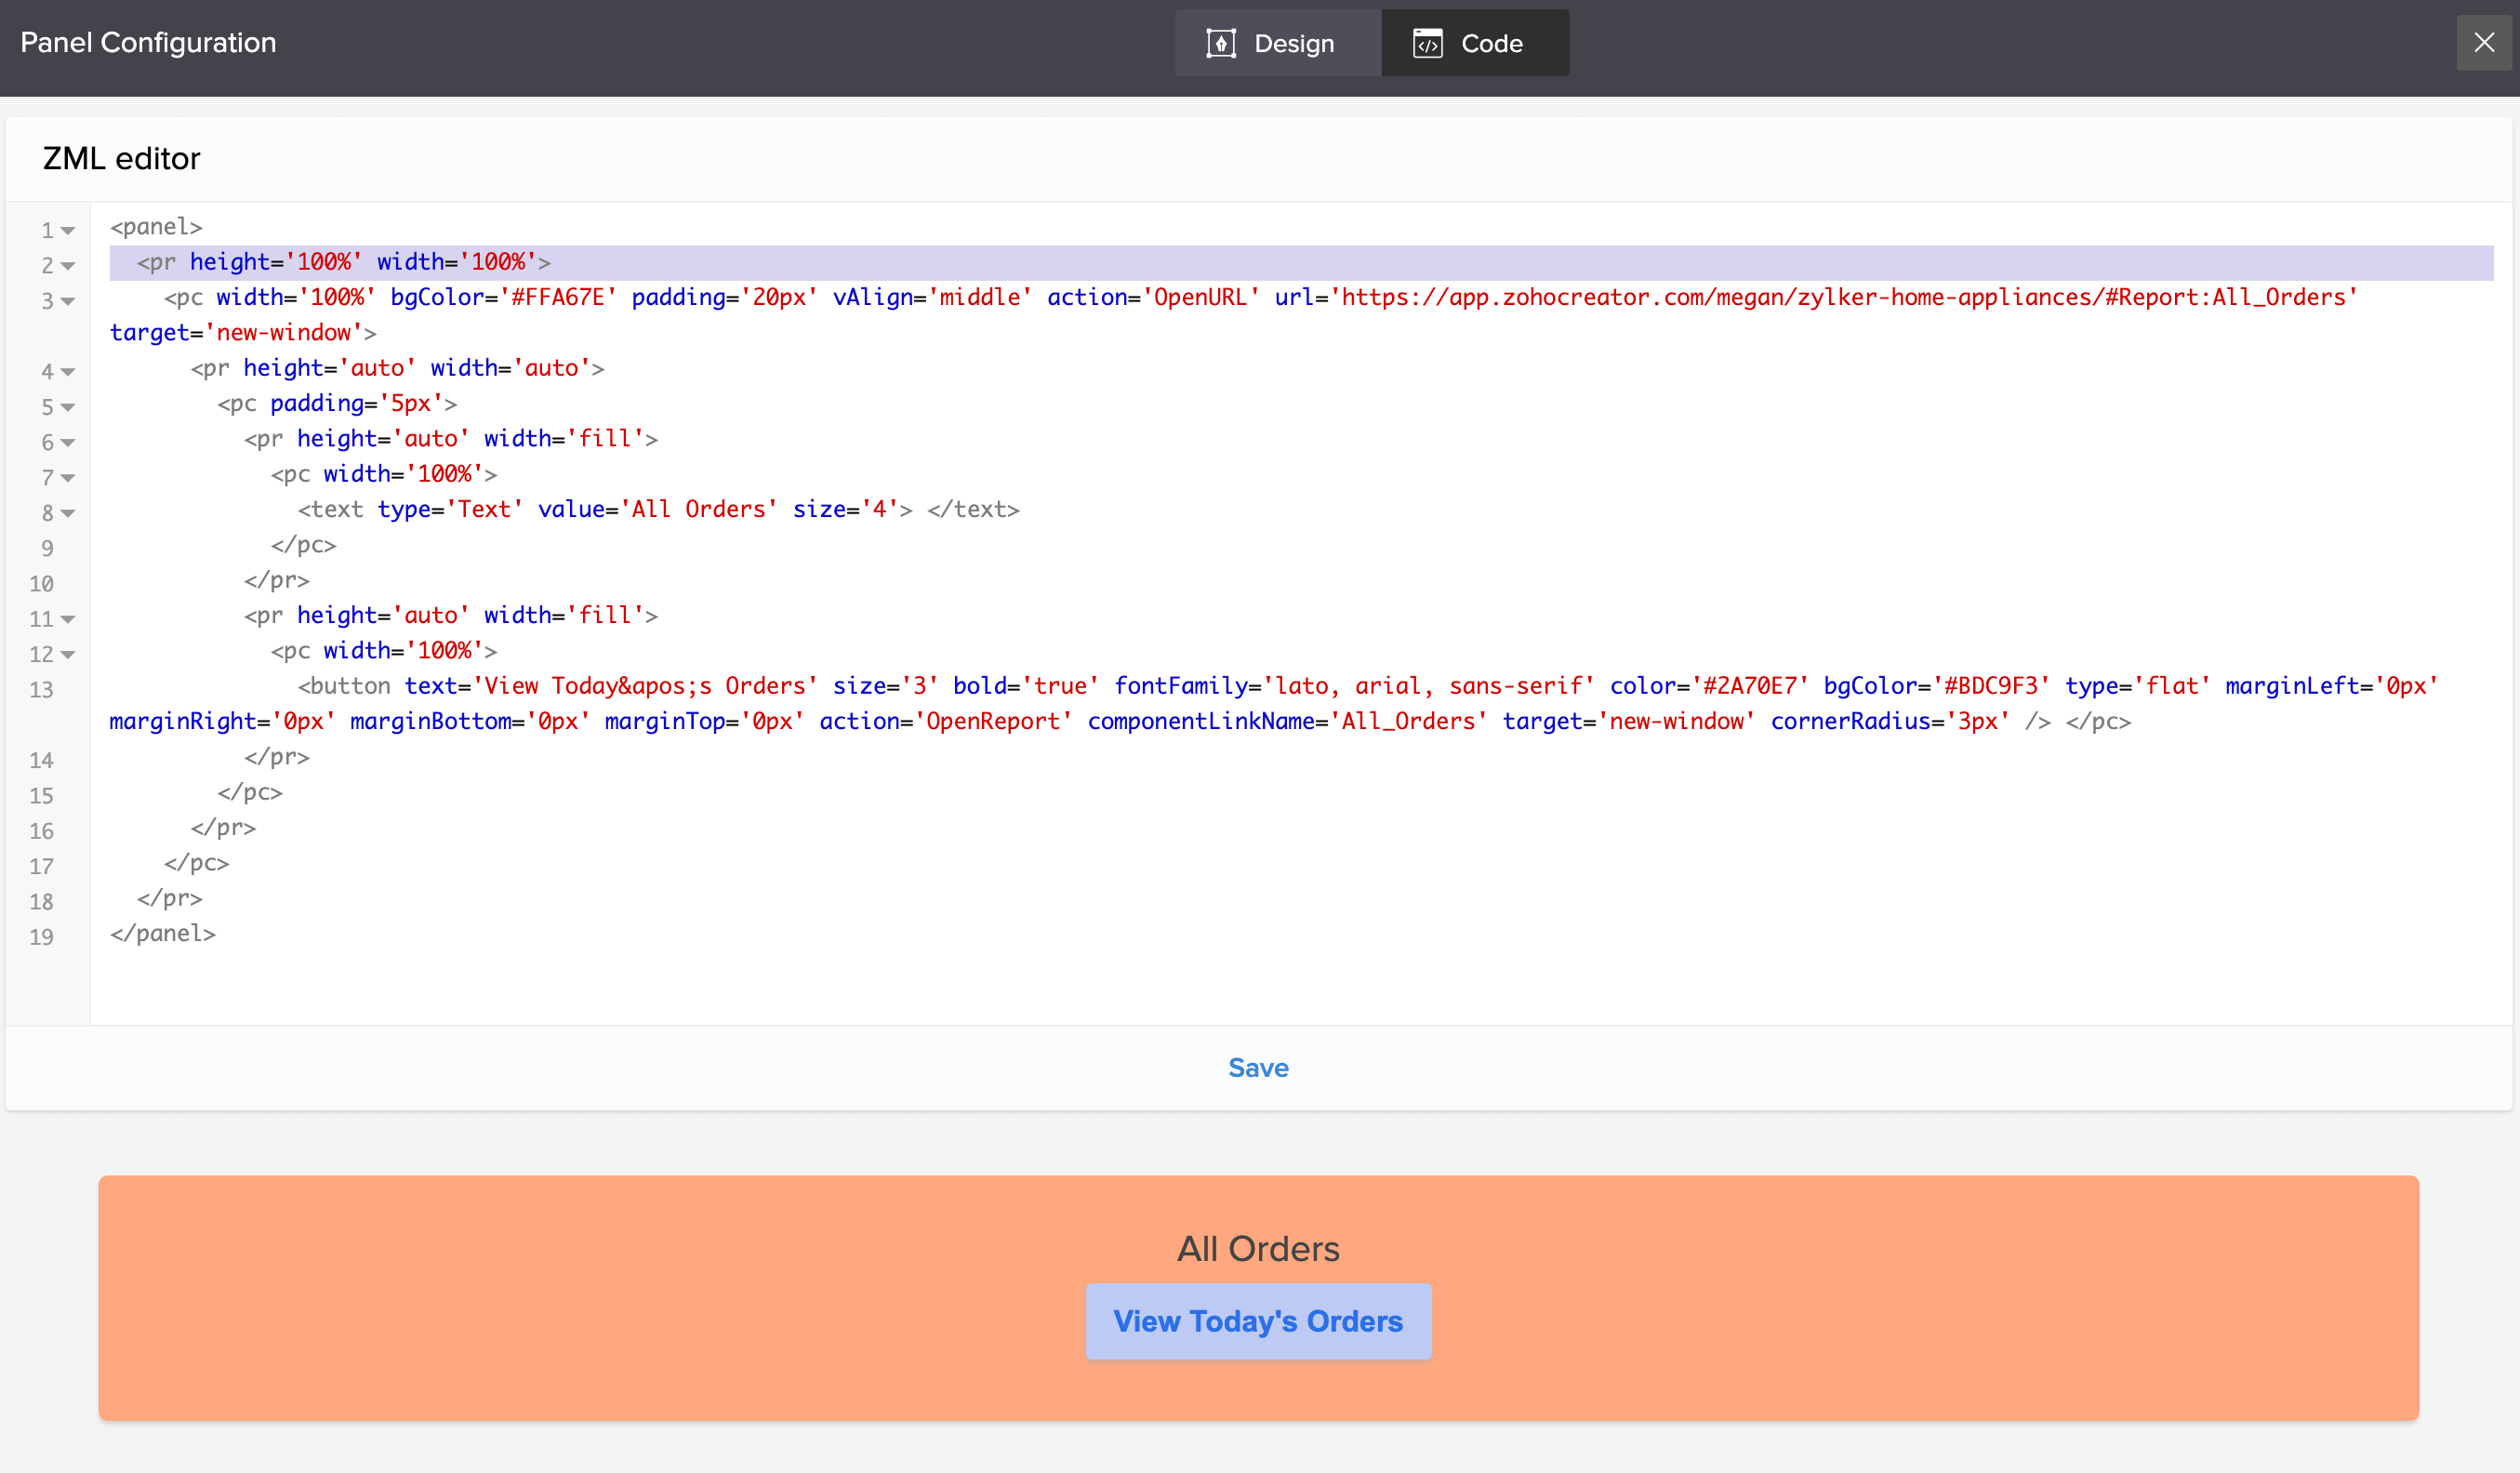Click the Design tab icon
The width and height of the screenshot is (2520, 1473).
[x=1221, y=43]
